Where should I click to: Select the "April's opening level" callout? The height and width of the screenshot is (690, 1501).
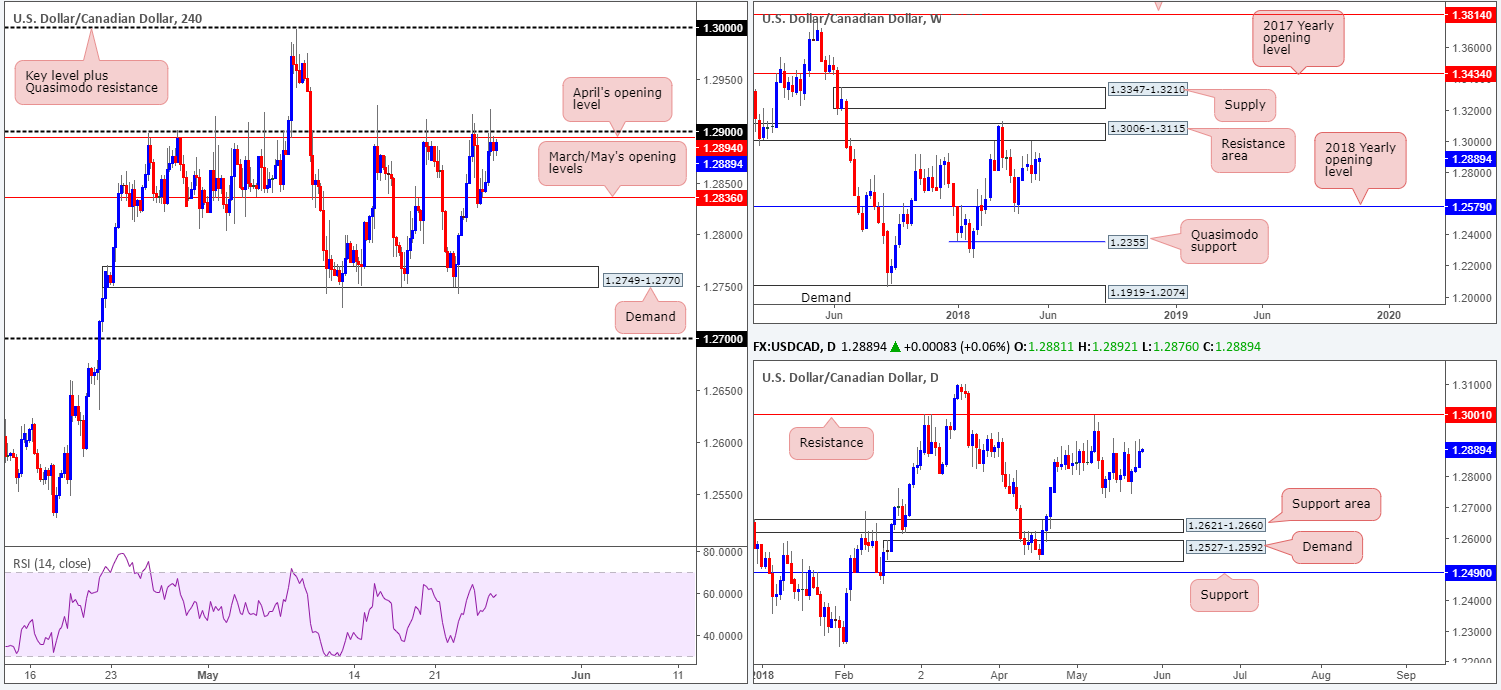[x=616, y=100]
